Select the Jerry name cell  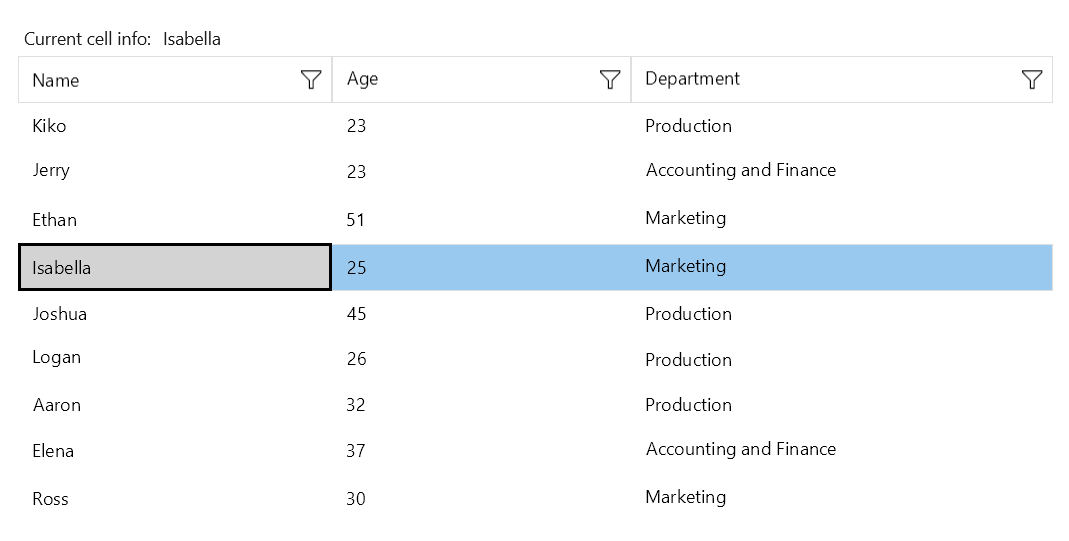click(51, 171)
